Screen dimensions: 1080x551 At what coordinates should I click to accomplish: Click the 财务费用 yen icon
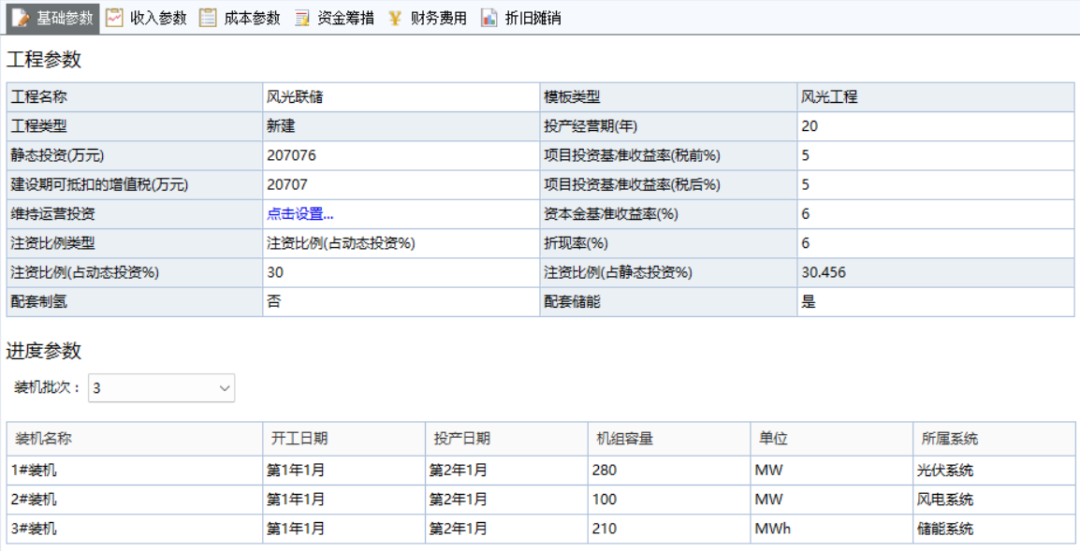[x=395, y=18]
